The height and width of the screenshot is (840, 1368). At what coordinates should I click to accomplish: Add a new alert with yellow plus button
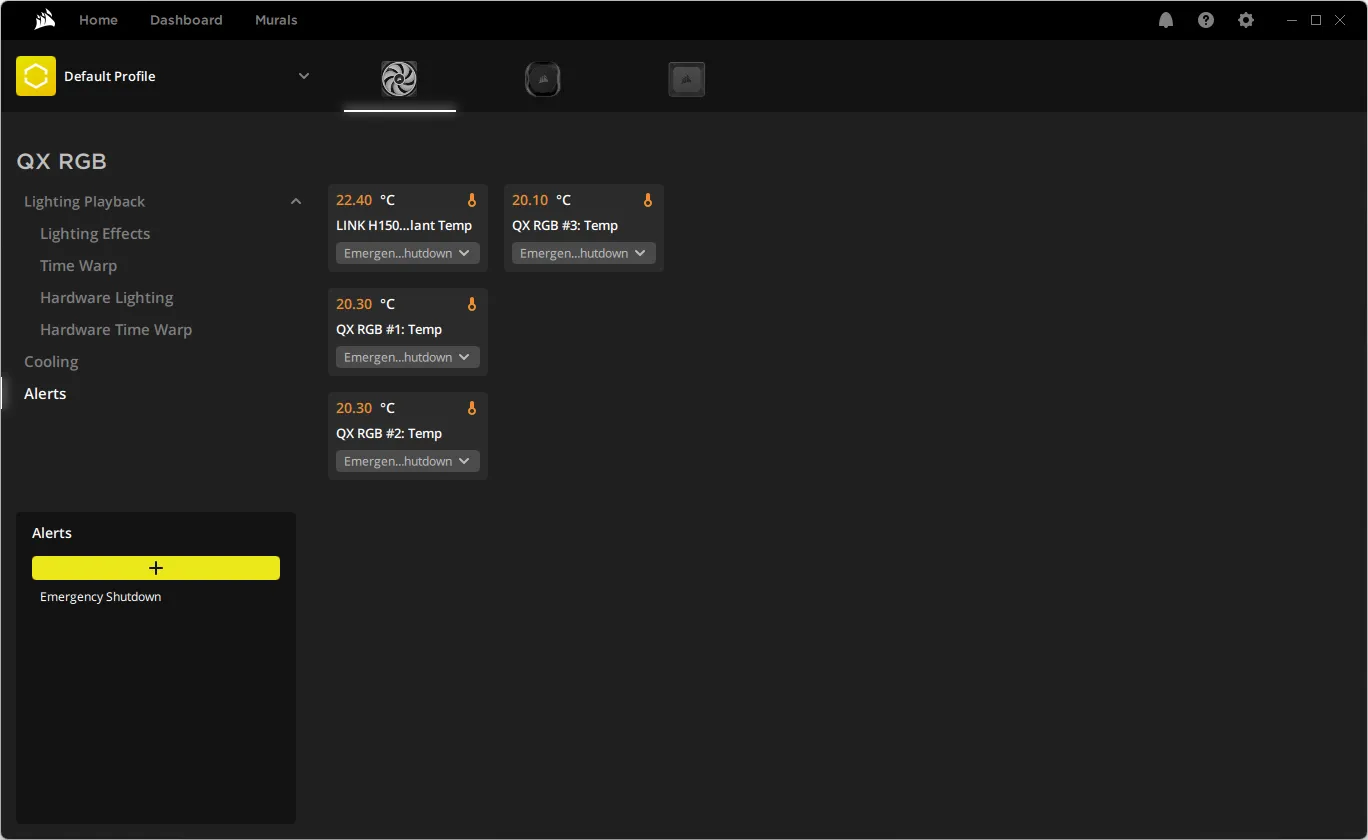[156, 568]
